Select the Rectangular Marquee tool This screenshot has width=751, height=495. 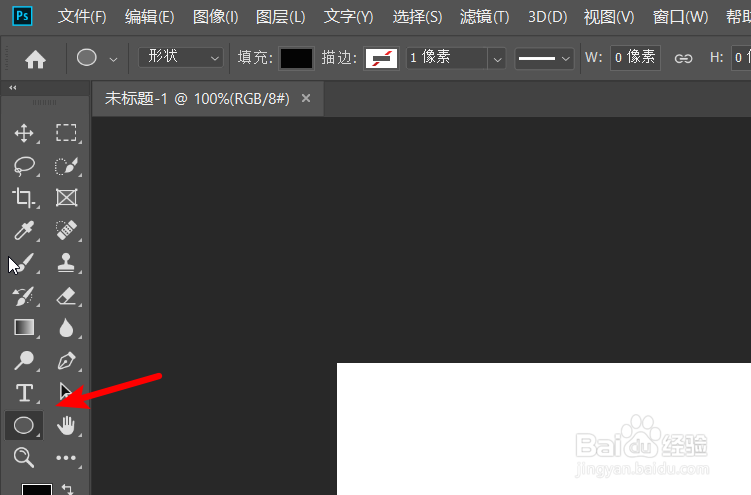pyautogui.click(x=66, y=133)
